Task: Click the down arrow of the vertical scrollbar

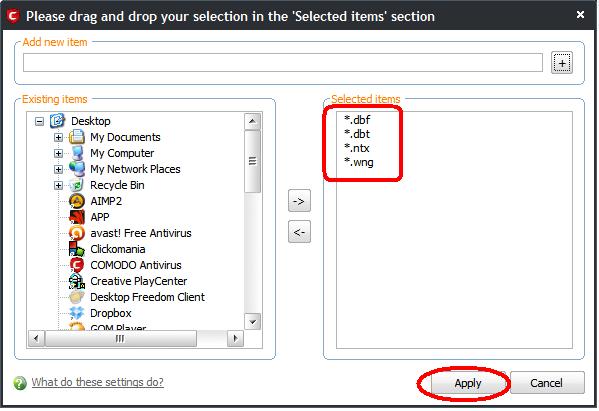Action: click(253, 322)
